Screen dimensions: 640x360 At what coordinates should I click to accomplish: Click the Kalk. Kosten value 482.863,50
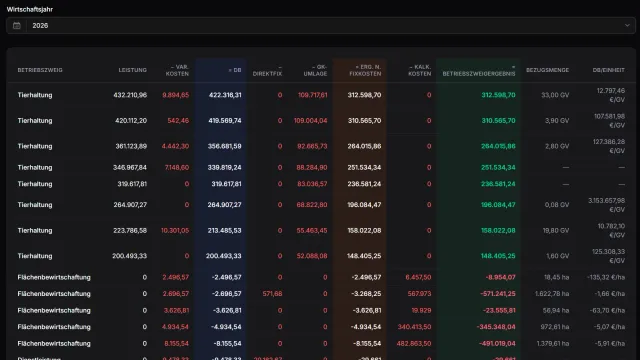coord(414,344)
